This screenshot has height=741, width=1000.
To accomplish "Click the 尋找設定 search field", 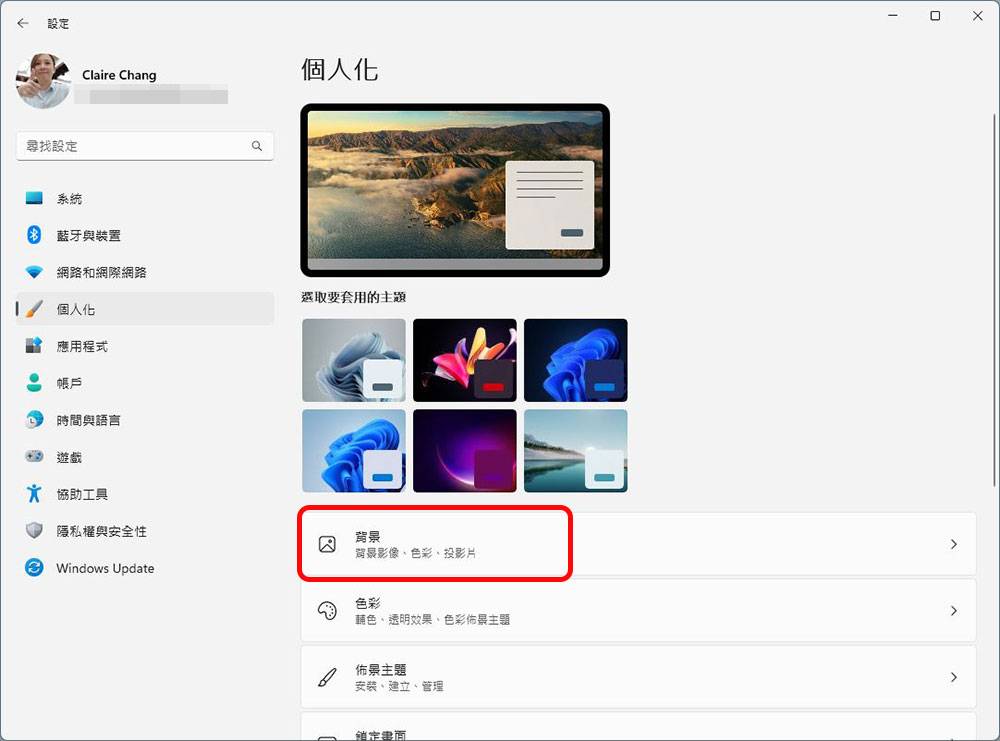I will tap(144, 145).
